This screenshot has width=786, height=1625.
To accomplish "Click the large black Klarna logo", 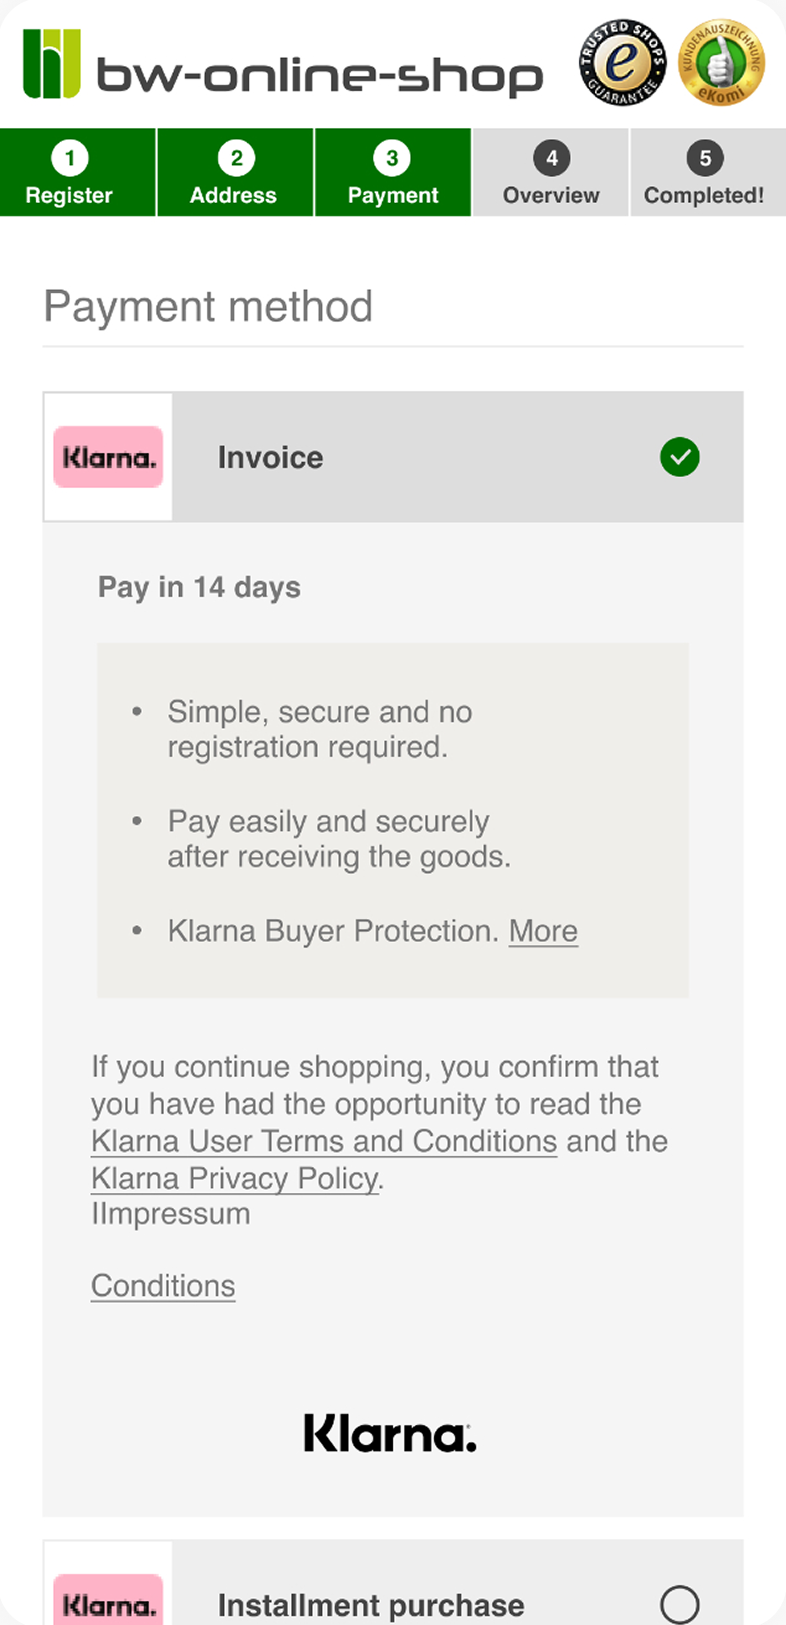I will pyautogui.click(x=390, y=1433).
